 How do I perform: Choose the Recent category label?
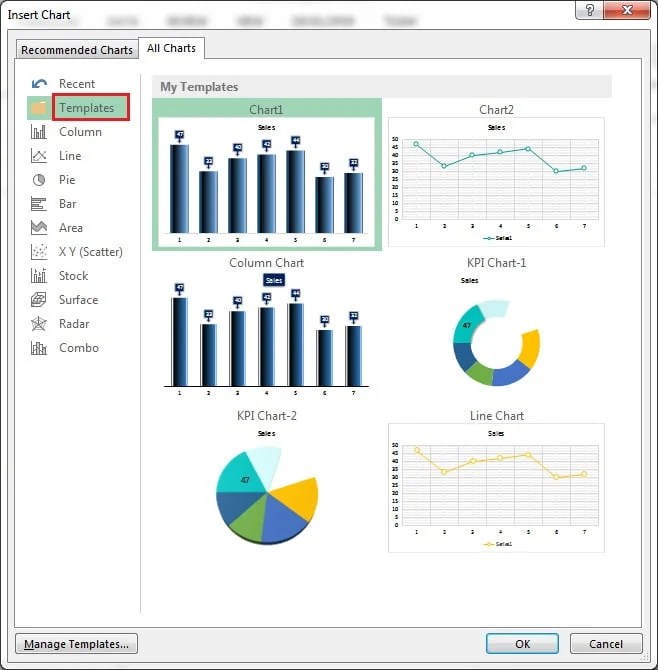(77, 84)
